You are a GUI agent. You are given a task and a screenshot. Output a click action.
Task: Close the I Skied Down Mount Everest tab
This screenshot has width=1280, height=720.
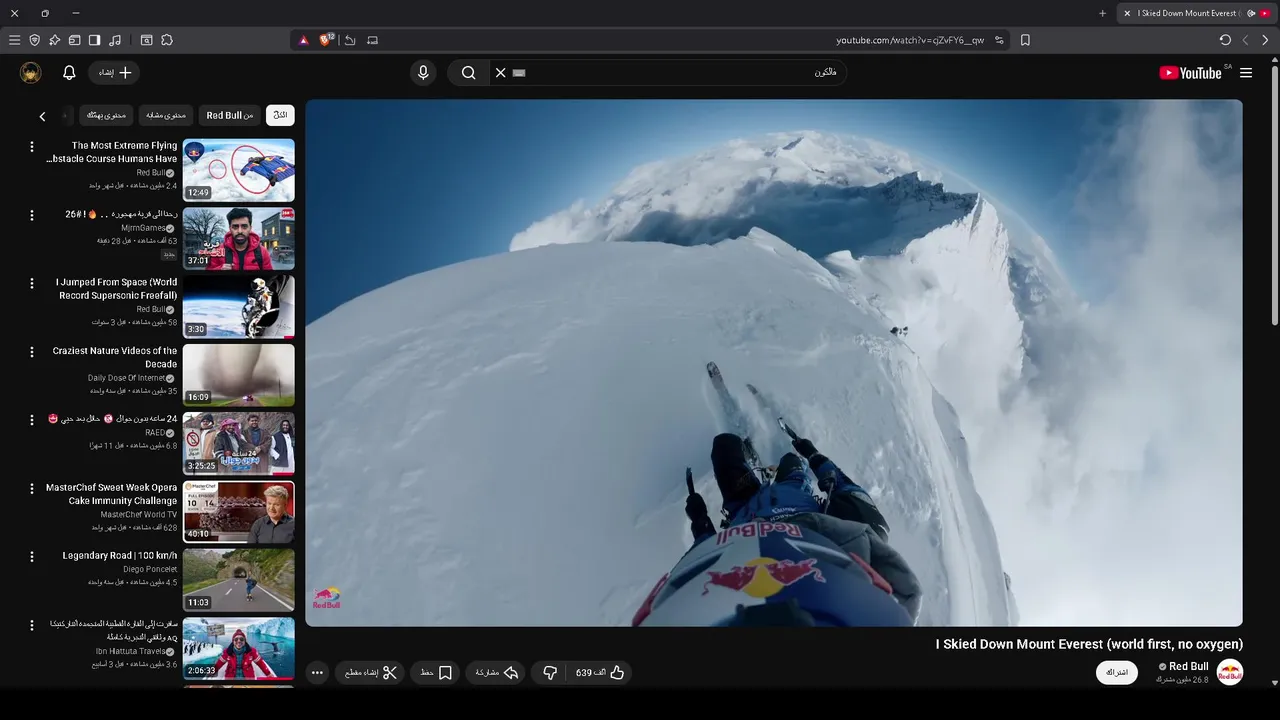coord(1128,13)
